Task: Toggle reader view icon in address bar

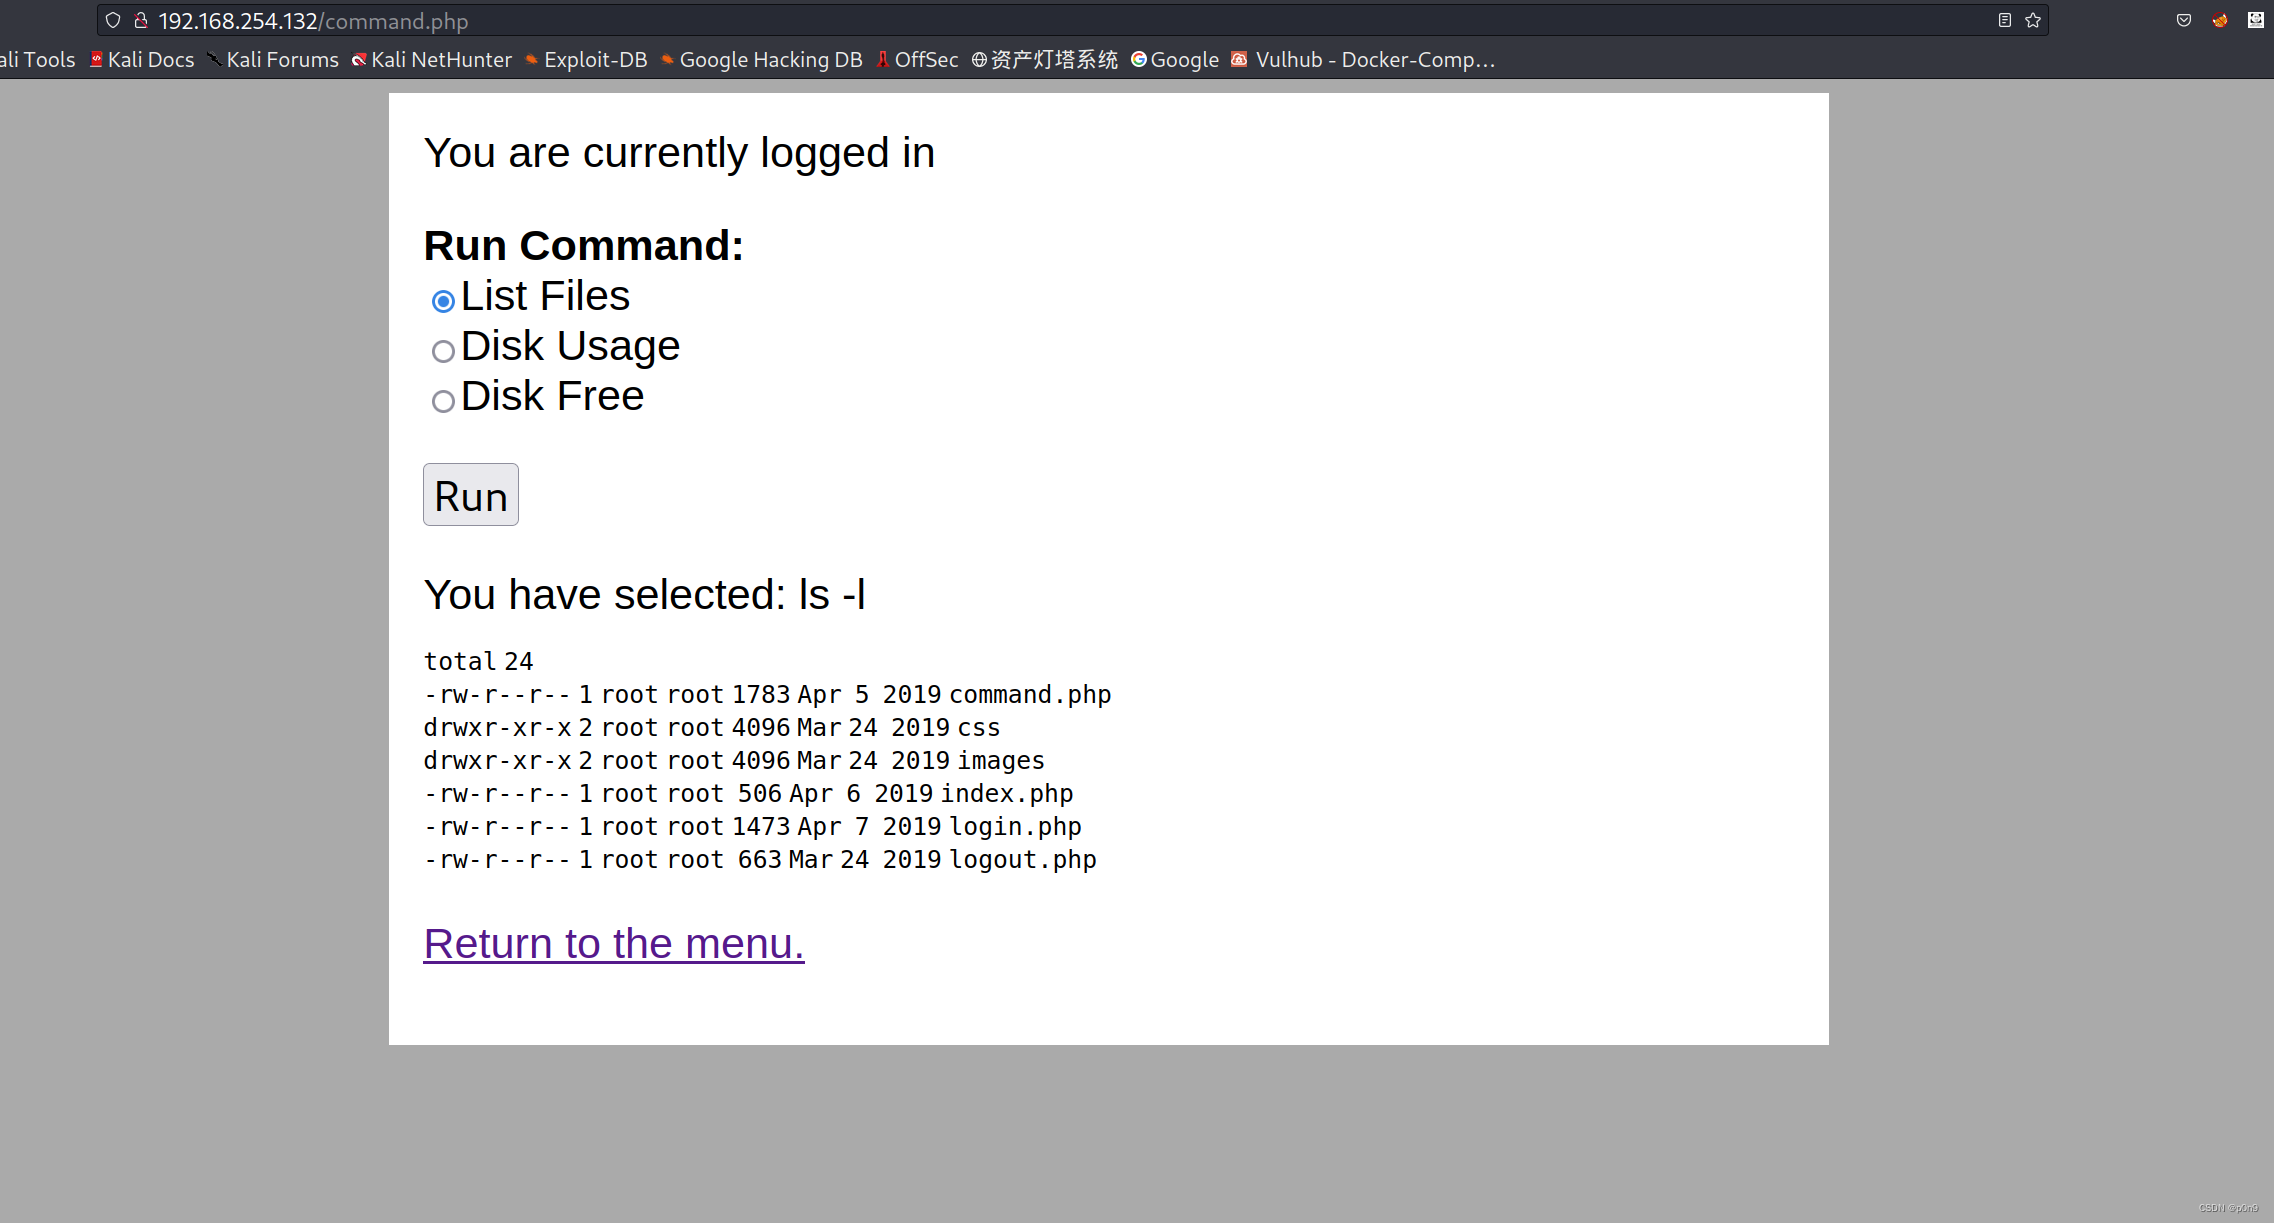Action: pos(2004,20)
